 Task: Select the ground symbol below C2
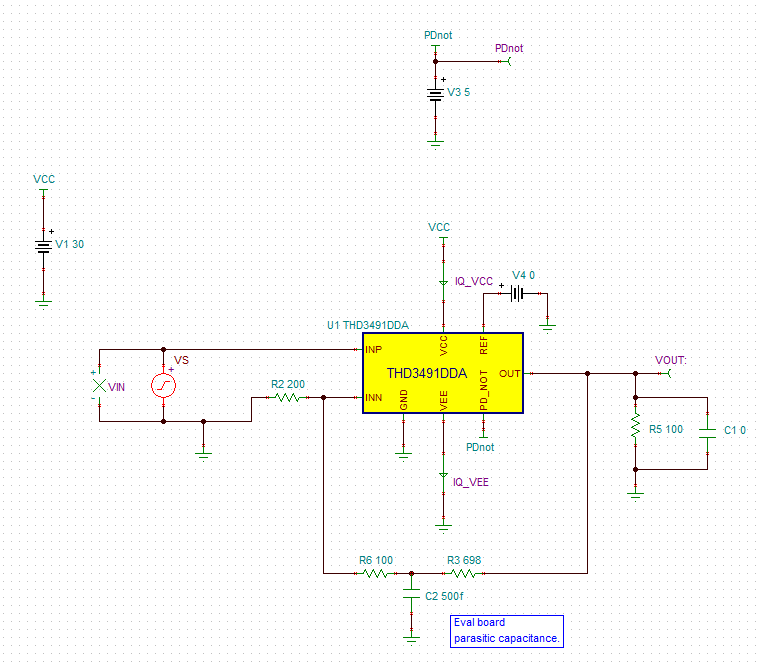[411, 640]
